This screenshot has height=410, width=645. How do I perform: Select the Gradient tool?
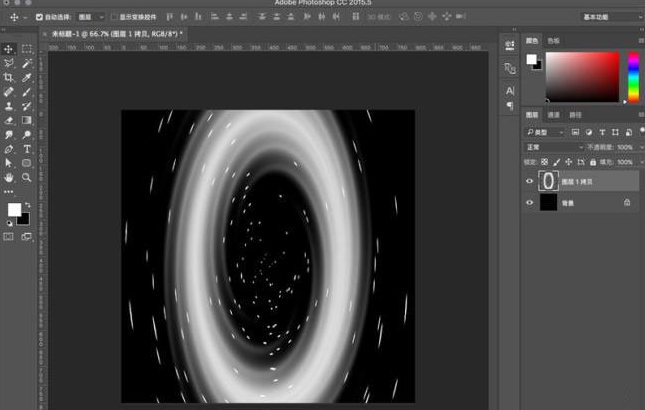pyautogui.click(x=27, y=120)
